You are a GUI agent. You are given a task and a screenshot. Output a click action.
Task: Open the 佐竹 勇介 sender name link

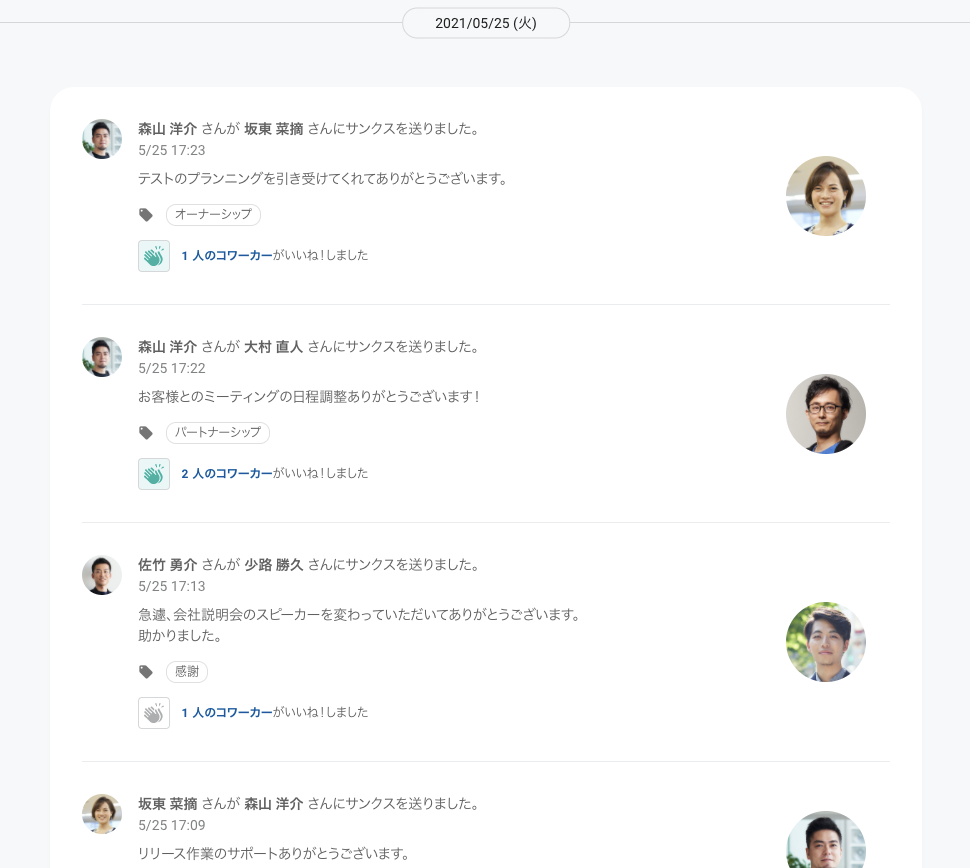click(x=167, y=565)
